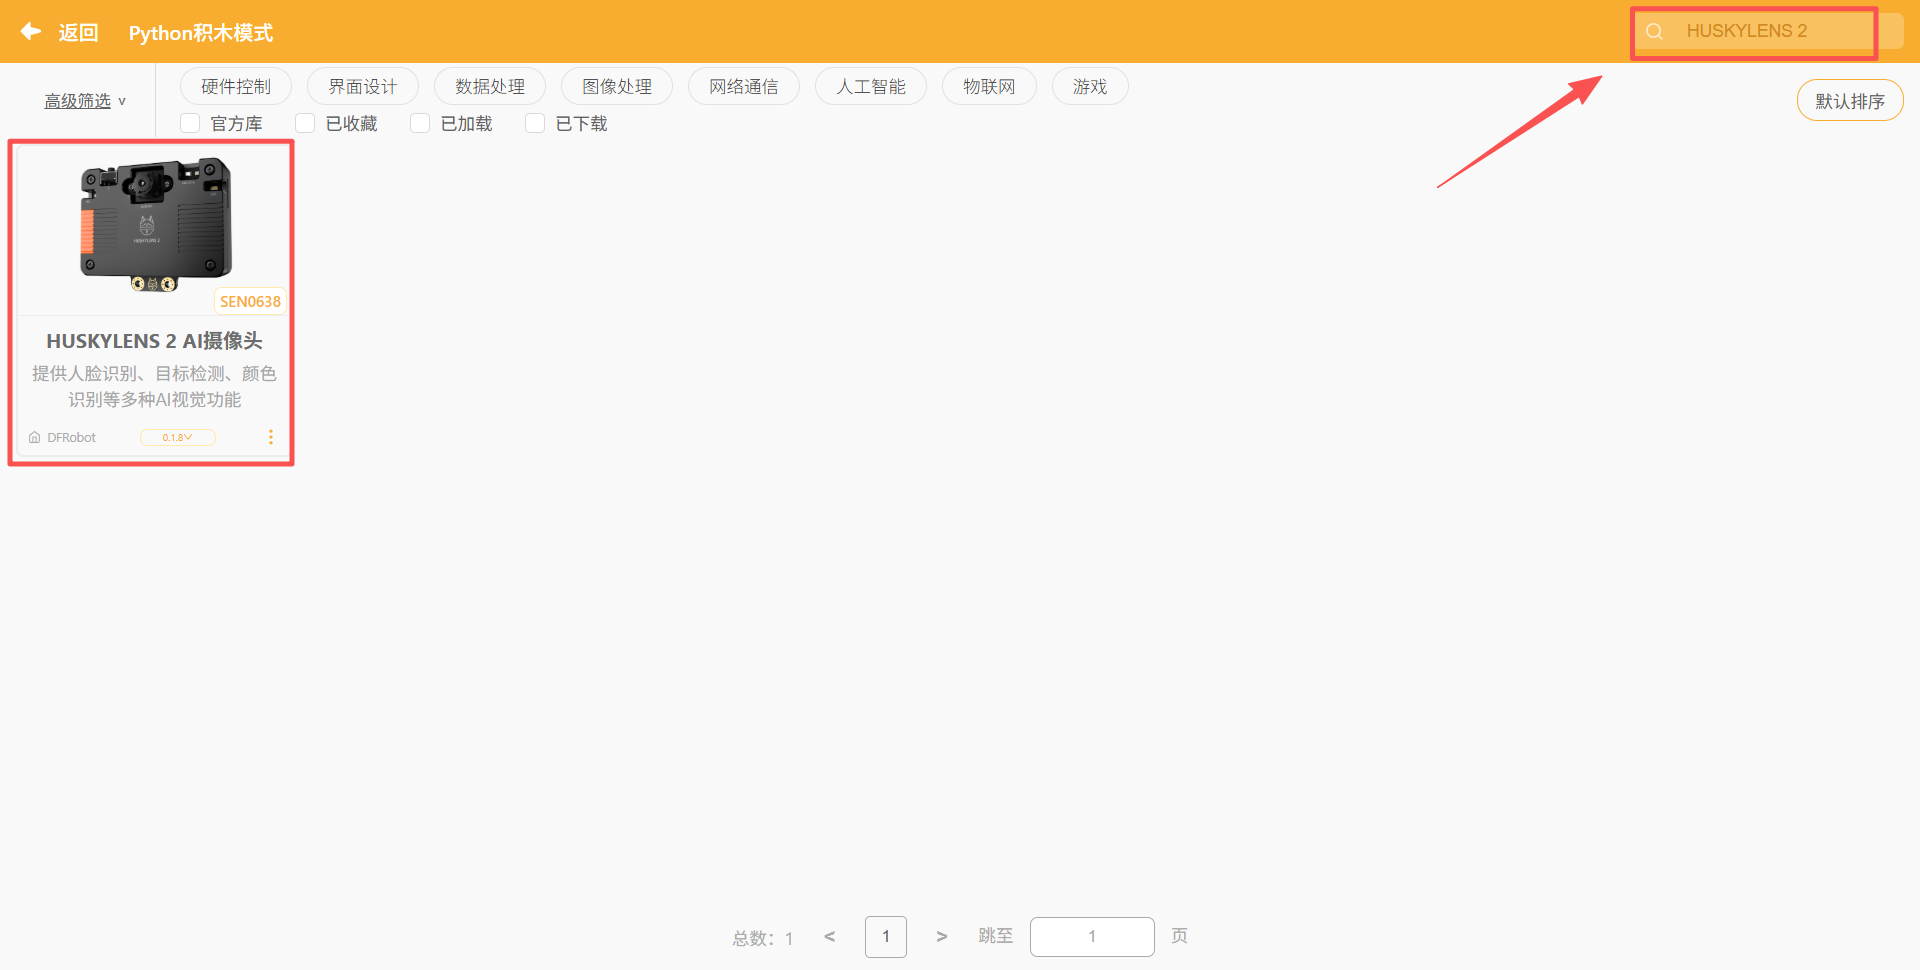Click the 返回 back link

[78, 31]
